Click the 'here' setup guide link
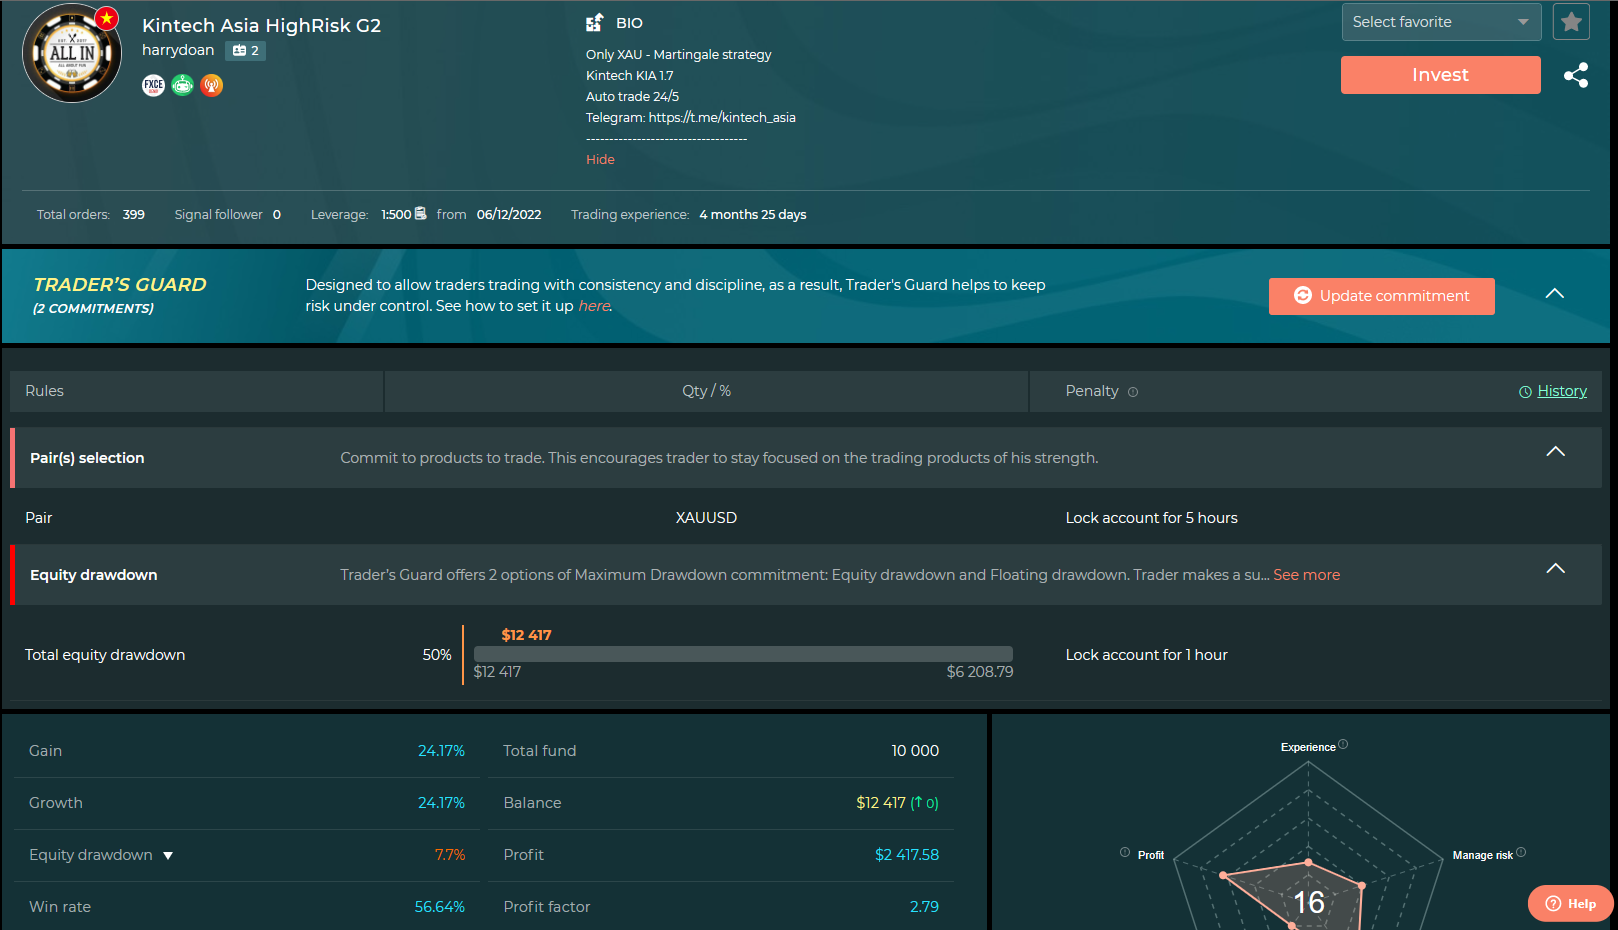The height and width of the screenshot is (930, 1618). [594, 306]
